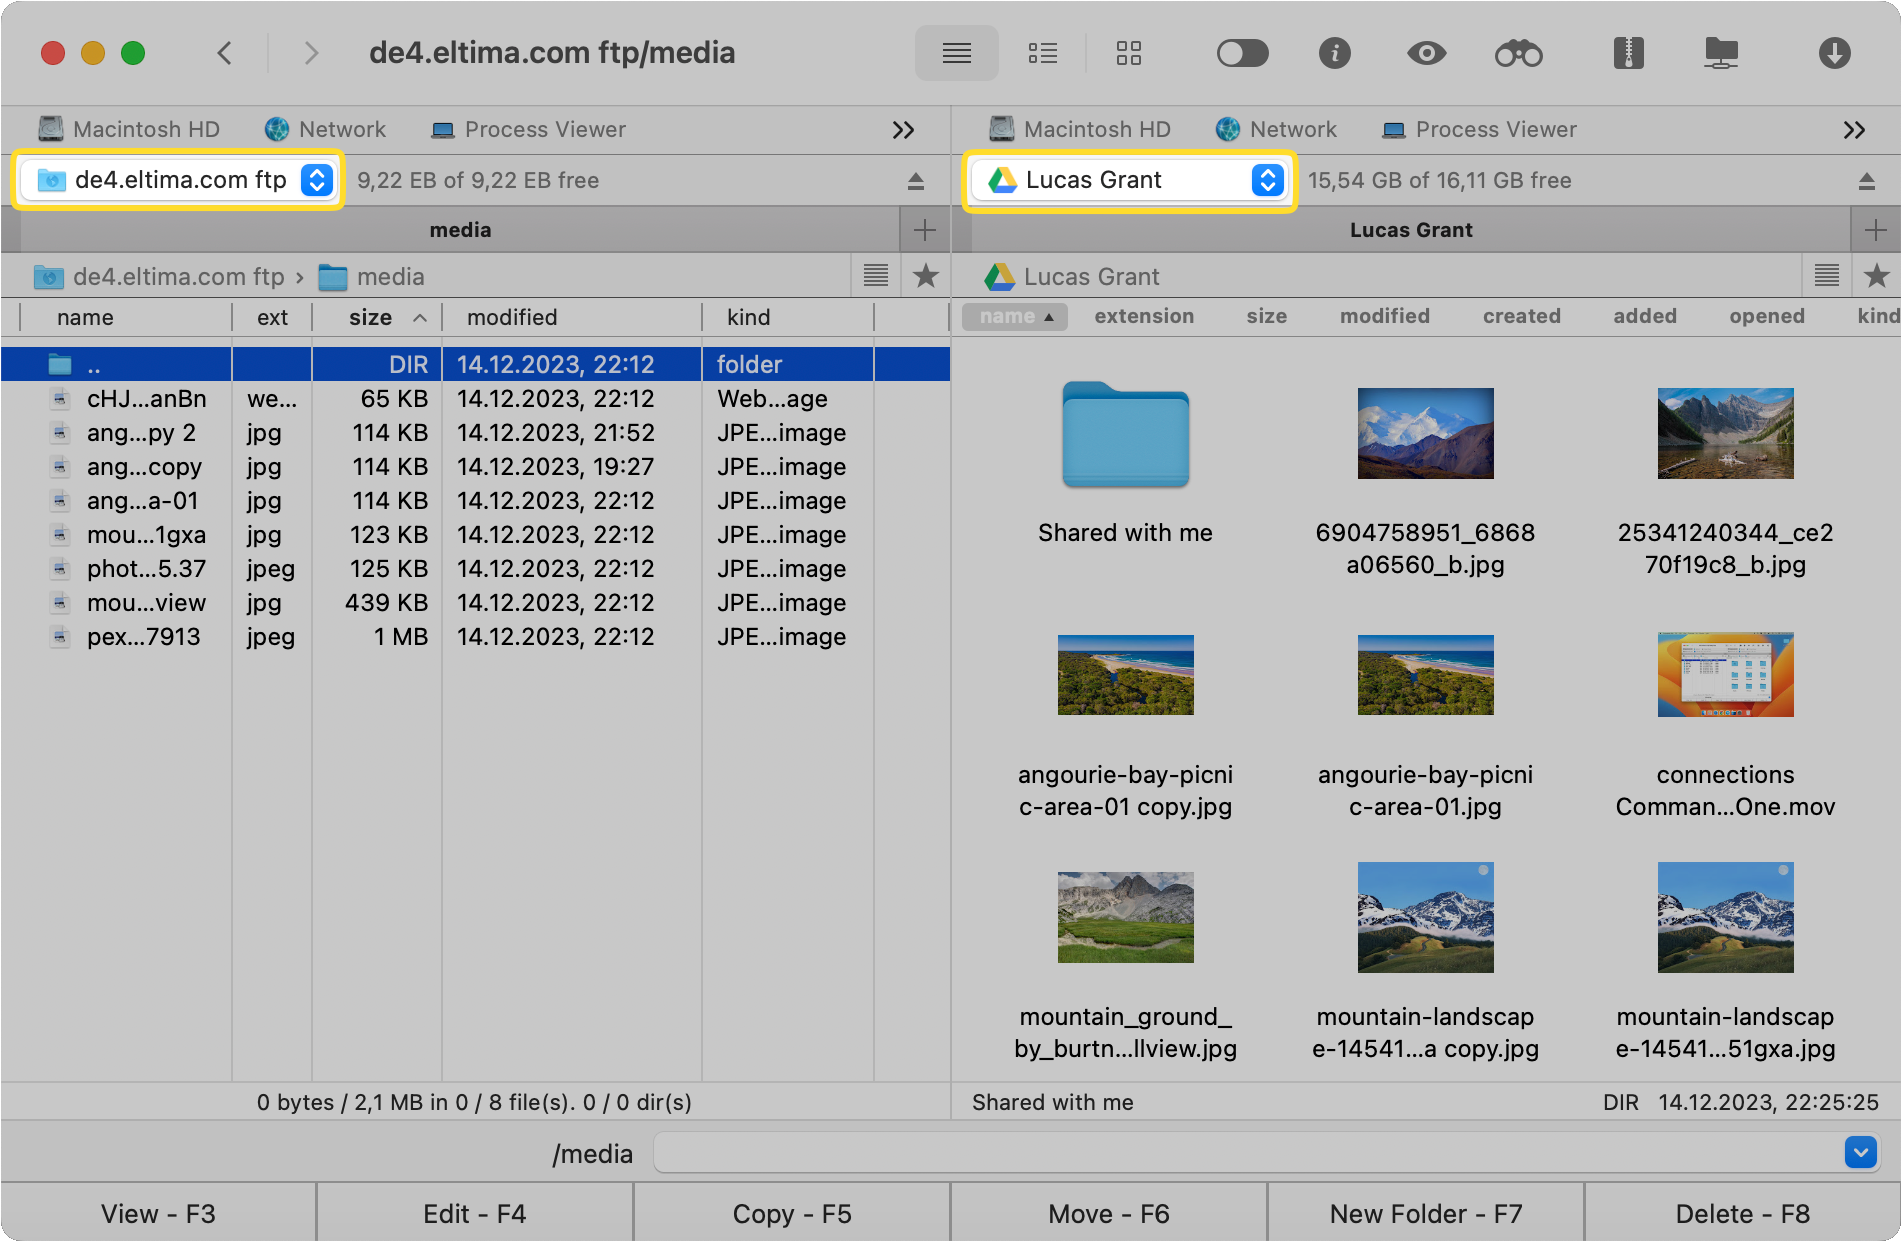Sort left pane by size column
1902x1242 pixels.
(x=371, y=318)
